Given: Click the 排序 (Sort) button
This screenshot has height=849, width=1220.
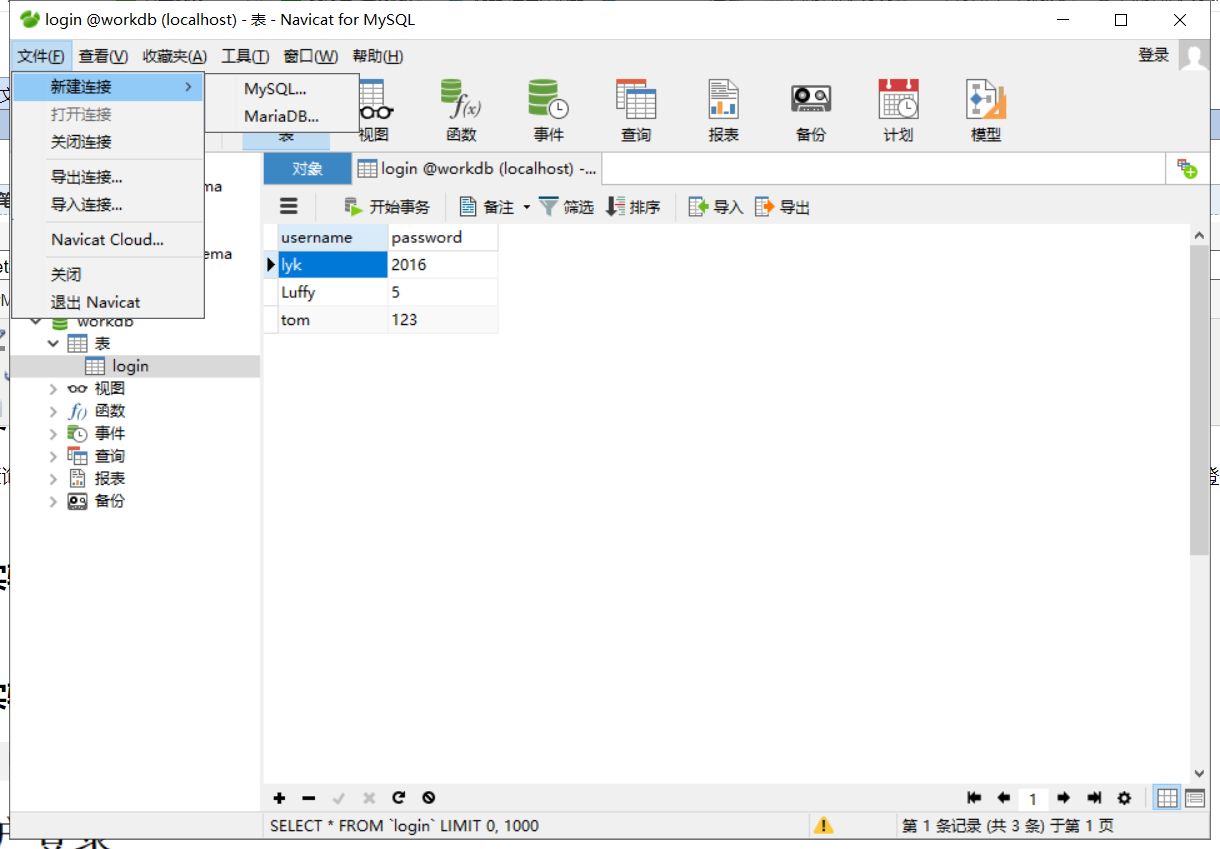Looking at the screenshot, I should point(634,207).
